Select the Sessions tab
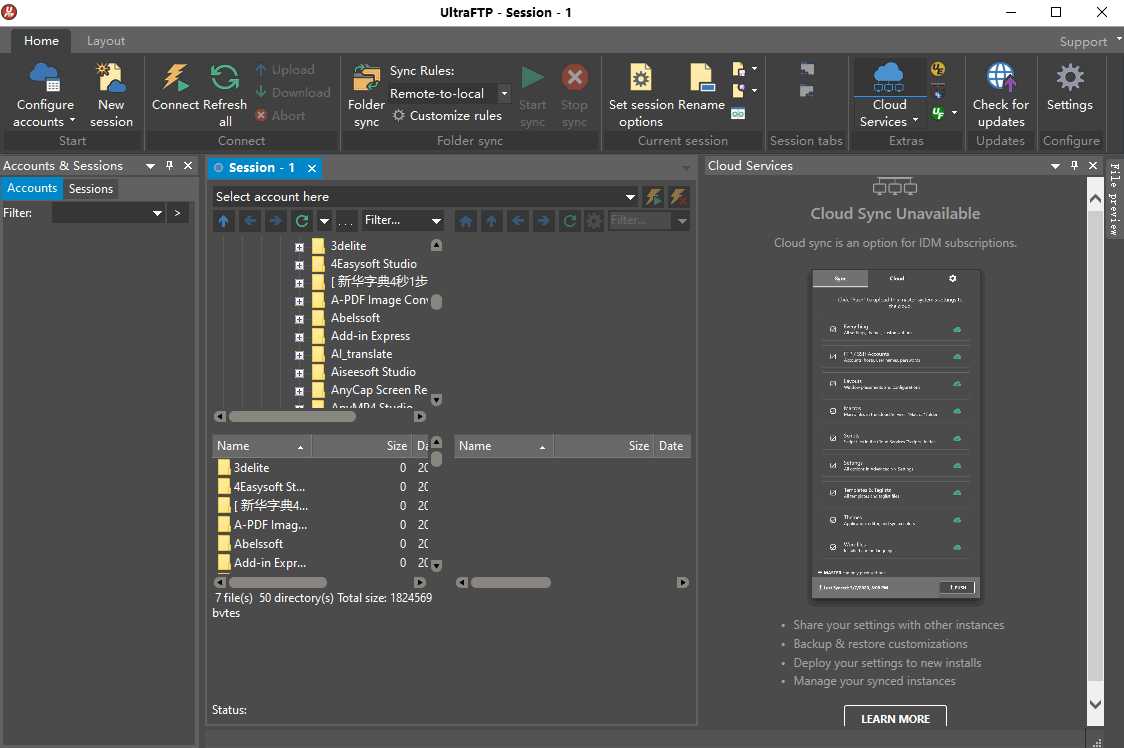 91,189
